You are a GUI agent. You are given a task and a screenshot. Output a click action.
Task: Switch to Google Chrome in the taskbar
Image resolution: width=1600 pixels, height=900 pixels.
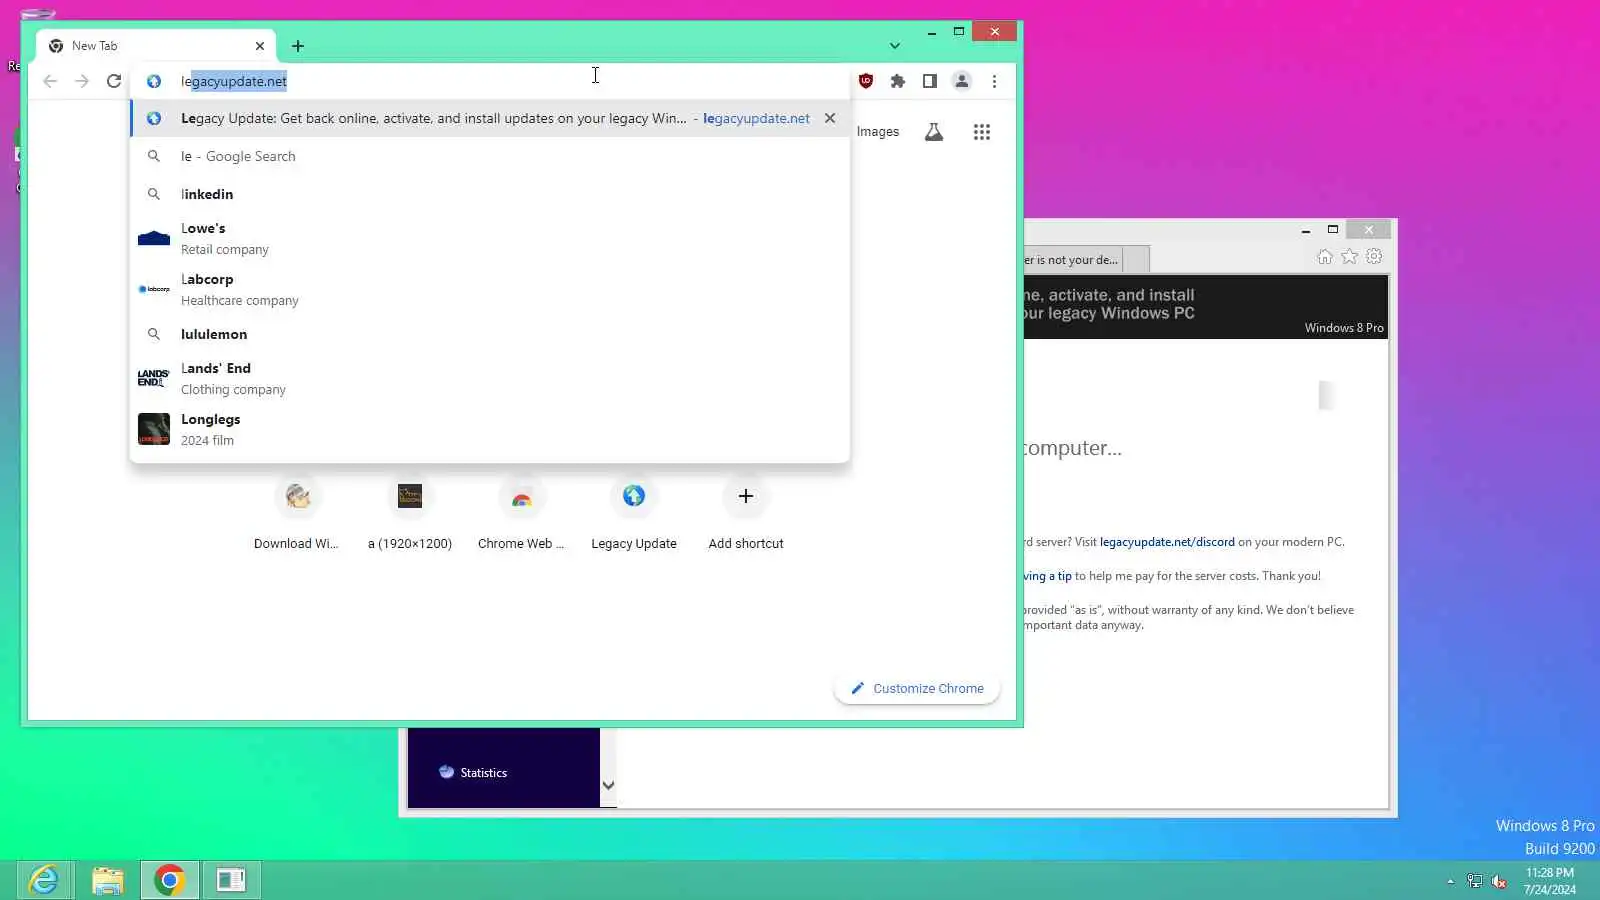click(x=169, y=880)
